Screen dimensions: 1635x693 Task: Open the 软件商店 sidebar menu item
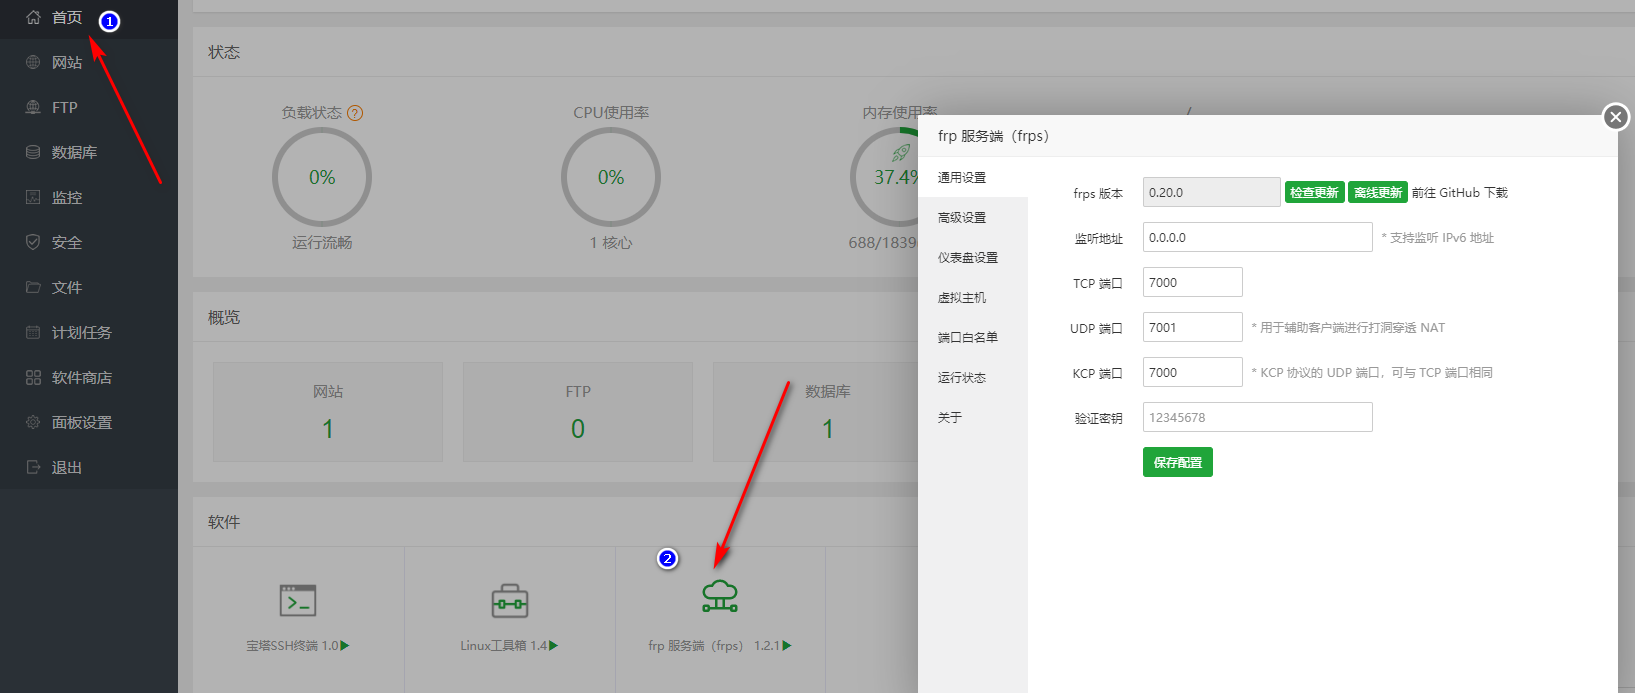[x=89, y=377]
